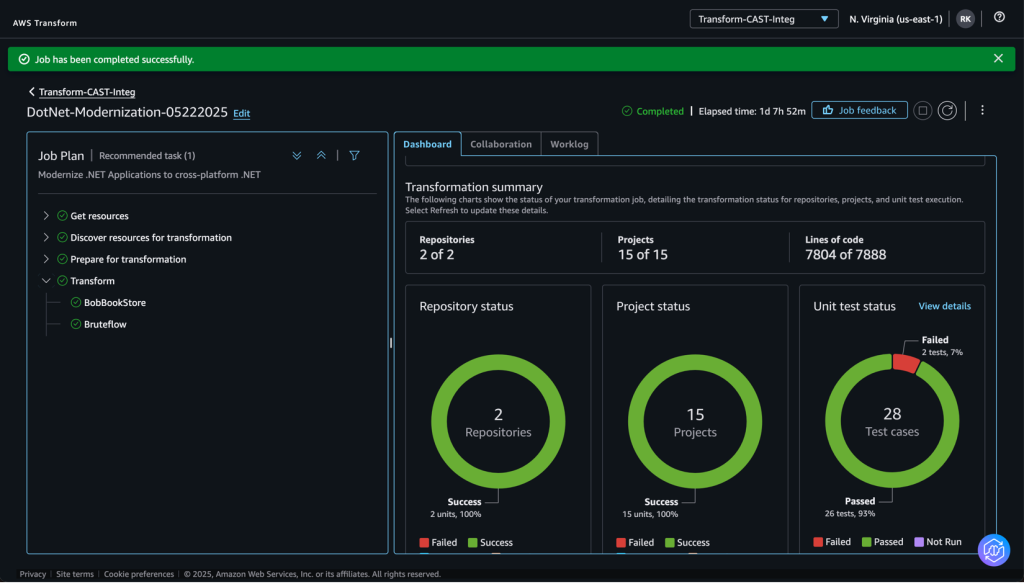The width and height of the screenshot is (1024, 584).
Task: Stop the transformation job
Action: (922, 111)
